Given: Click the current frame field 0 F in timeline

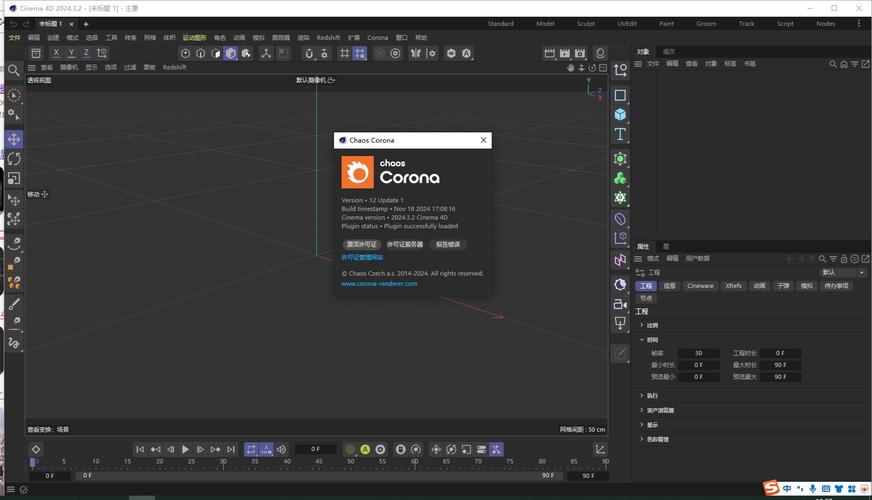Looking at the screenshot, I should point(315,449).
